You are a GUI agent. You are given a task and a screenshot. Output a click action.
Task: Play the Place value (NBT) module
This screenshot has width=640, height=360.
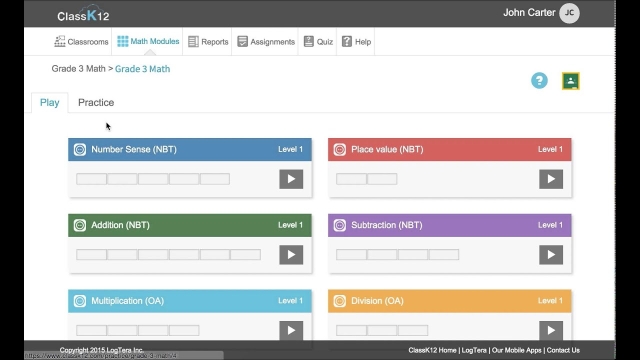551,179
